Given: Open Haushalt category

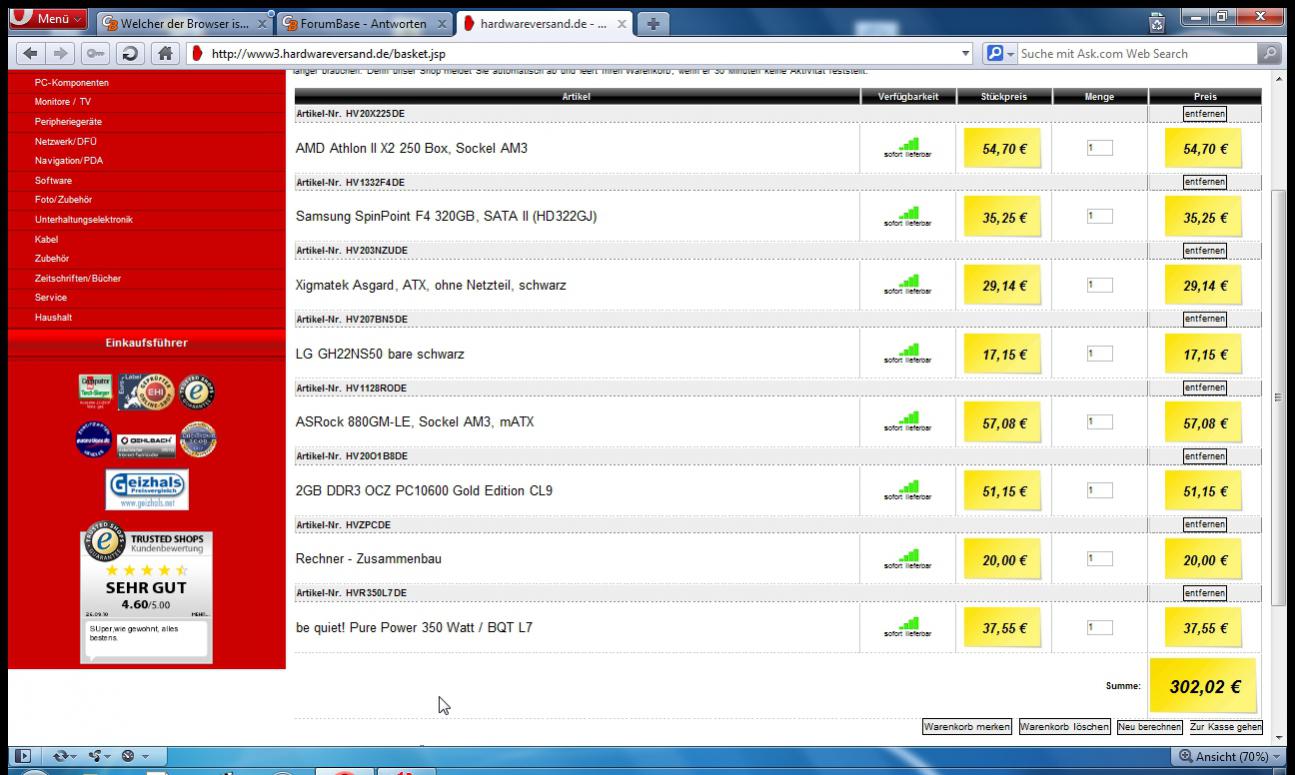Looking at the screenshot, I should tap(53, 318).
